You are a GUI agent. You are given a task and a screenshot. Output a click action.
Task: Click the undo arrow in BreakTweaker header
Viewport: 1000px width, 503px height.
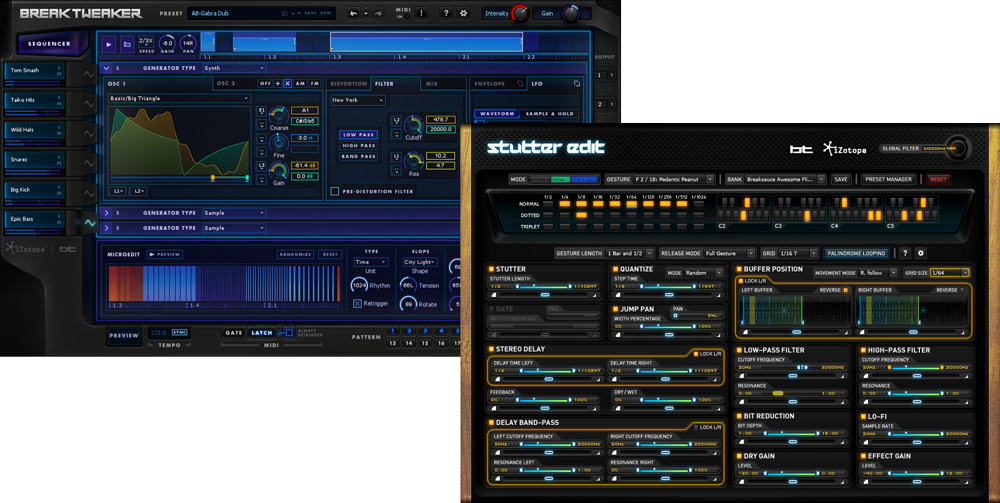click(x=353, y=13)
